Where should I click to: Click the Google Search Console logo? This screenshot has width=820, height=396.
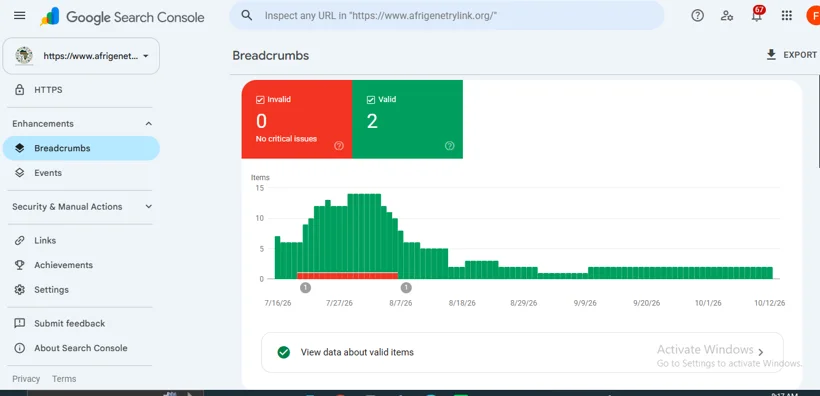click(122, 17)
